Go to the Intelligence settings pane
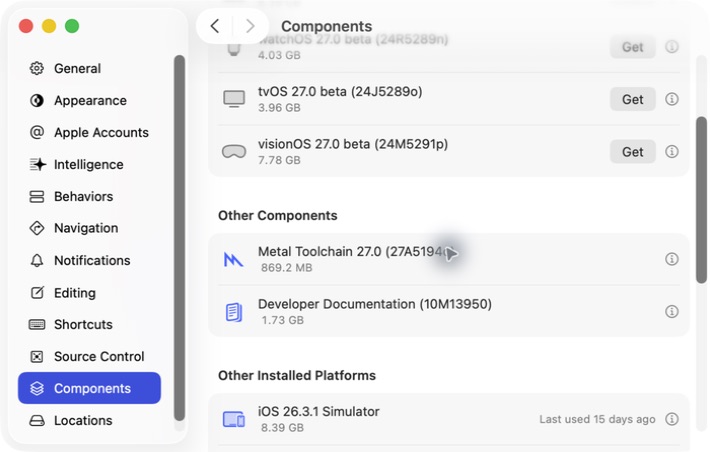The image size is (710, 452). (x=89, y=164)
